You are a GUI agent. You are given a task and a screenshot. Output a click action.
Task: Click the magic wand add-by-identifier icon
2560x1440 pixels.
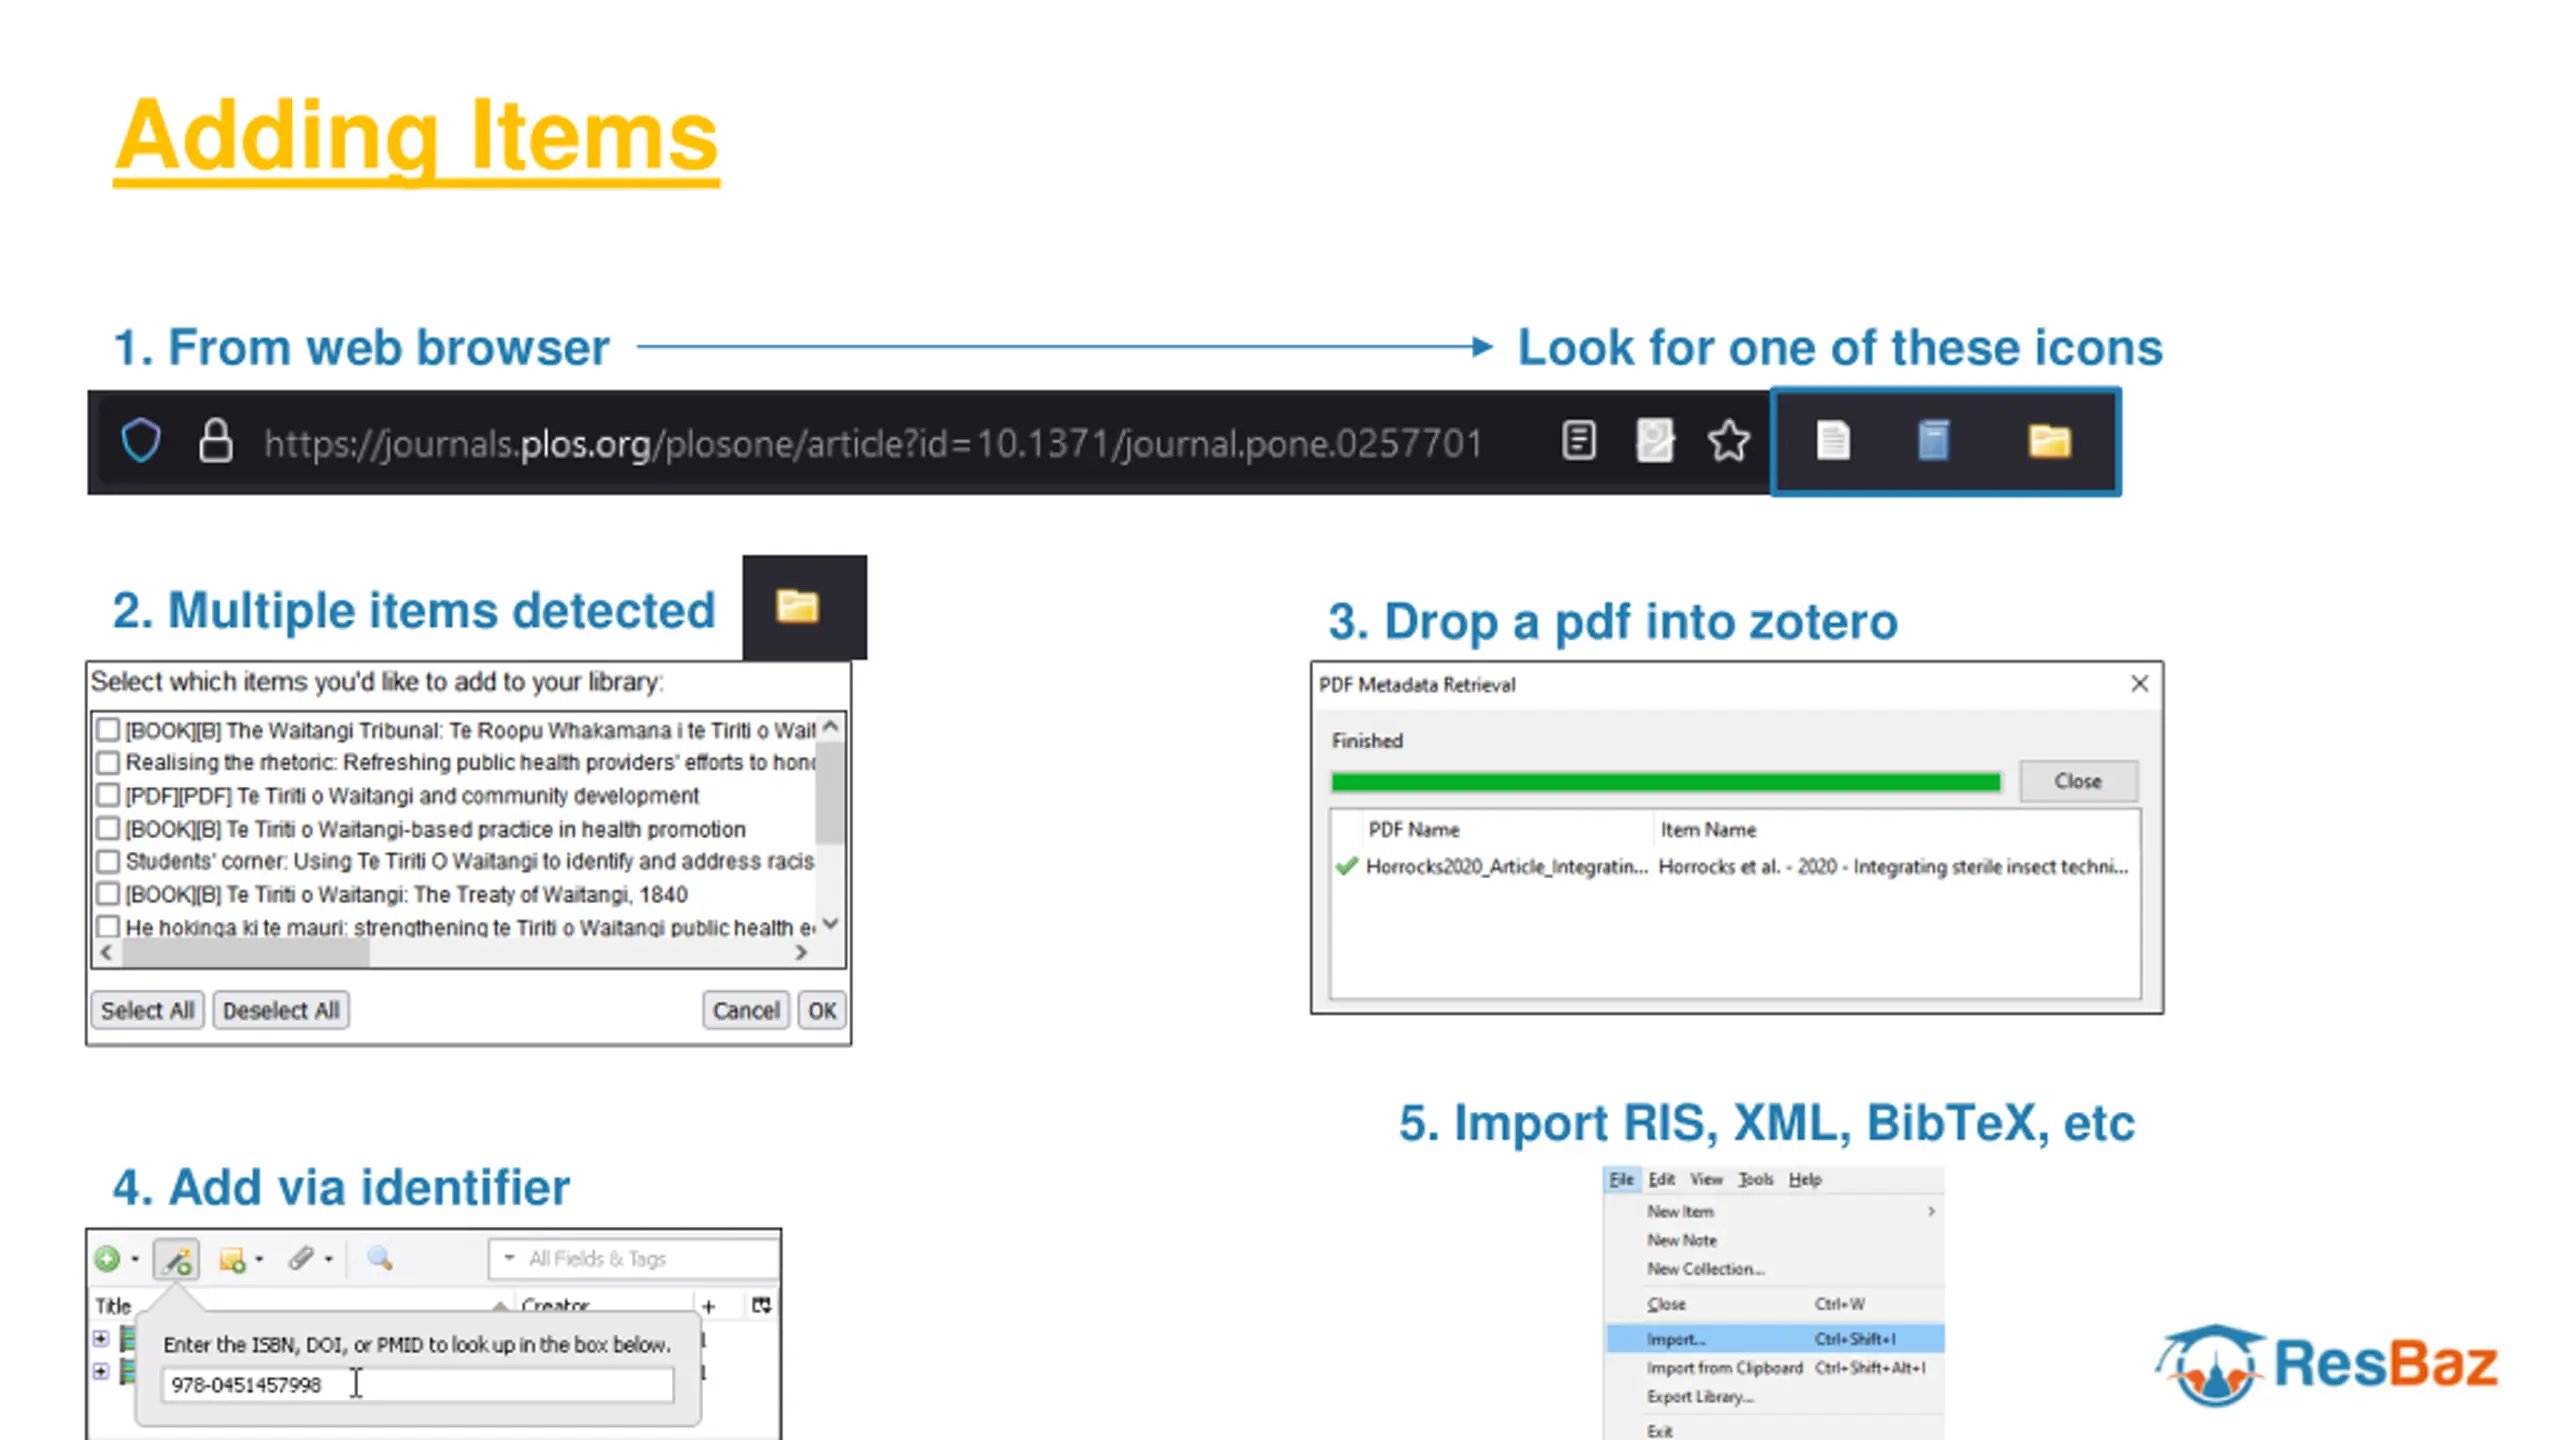point(177,1259)
